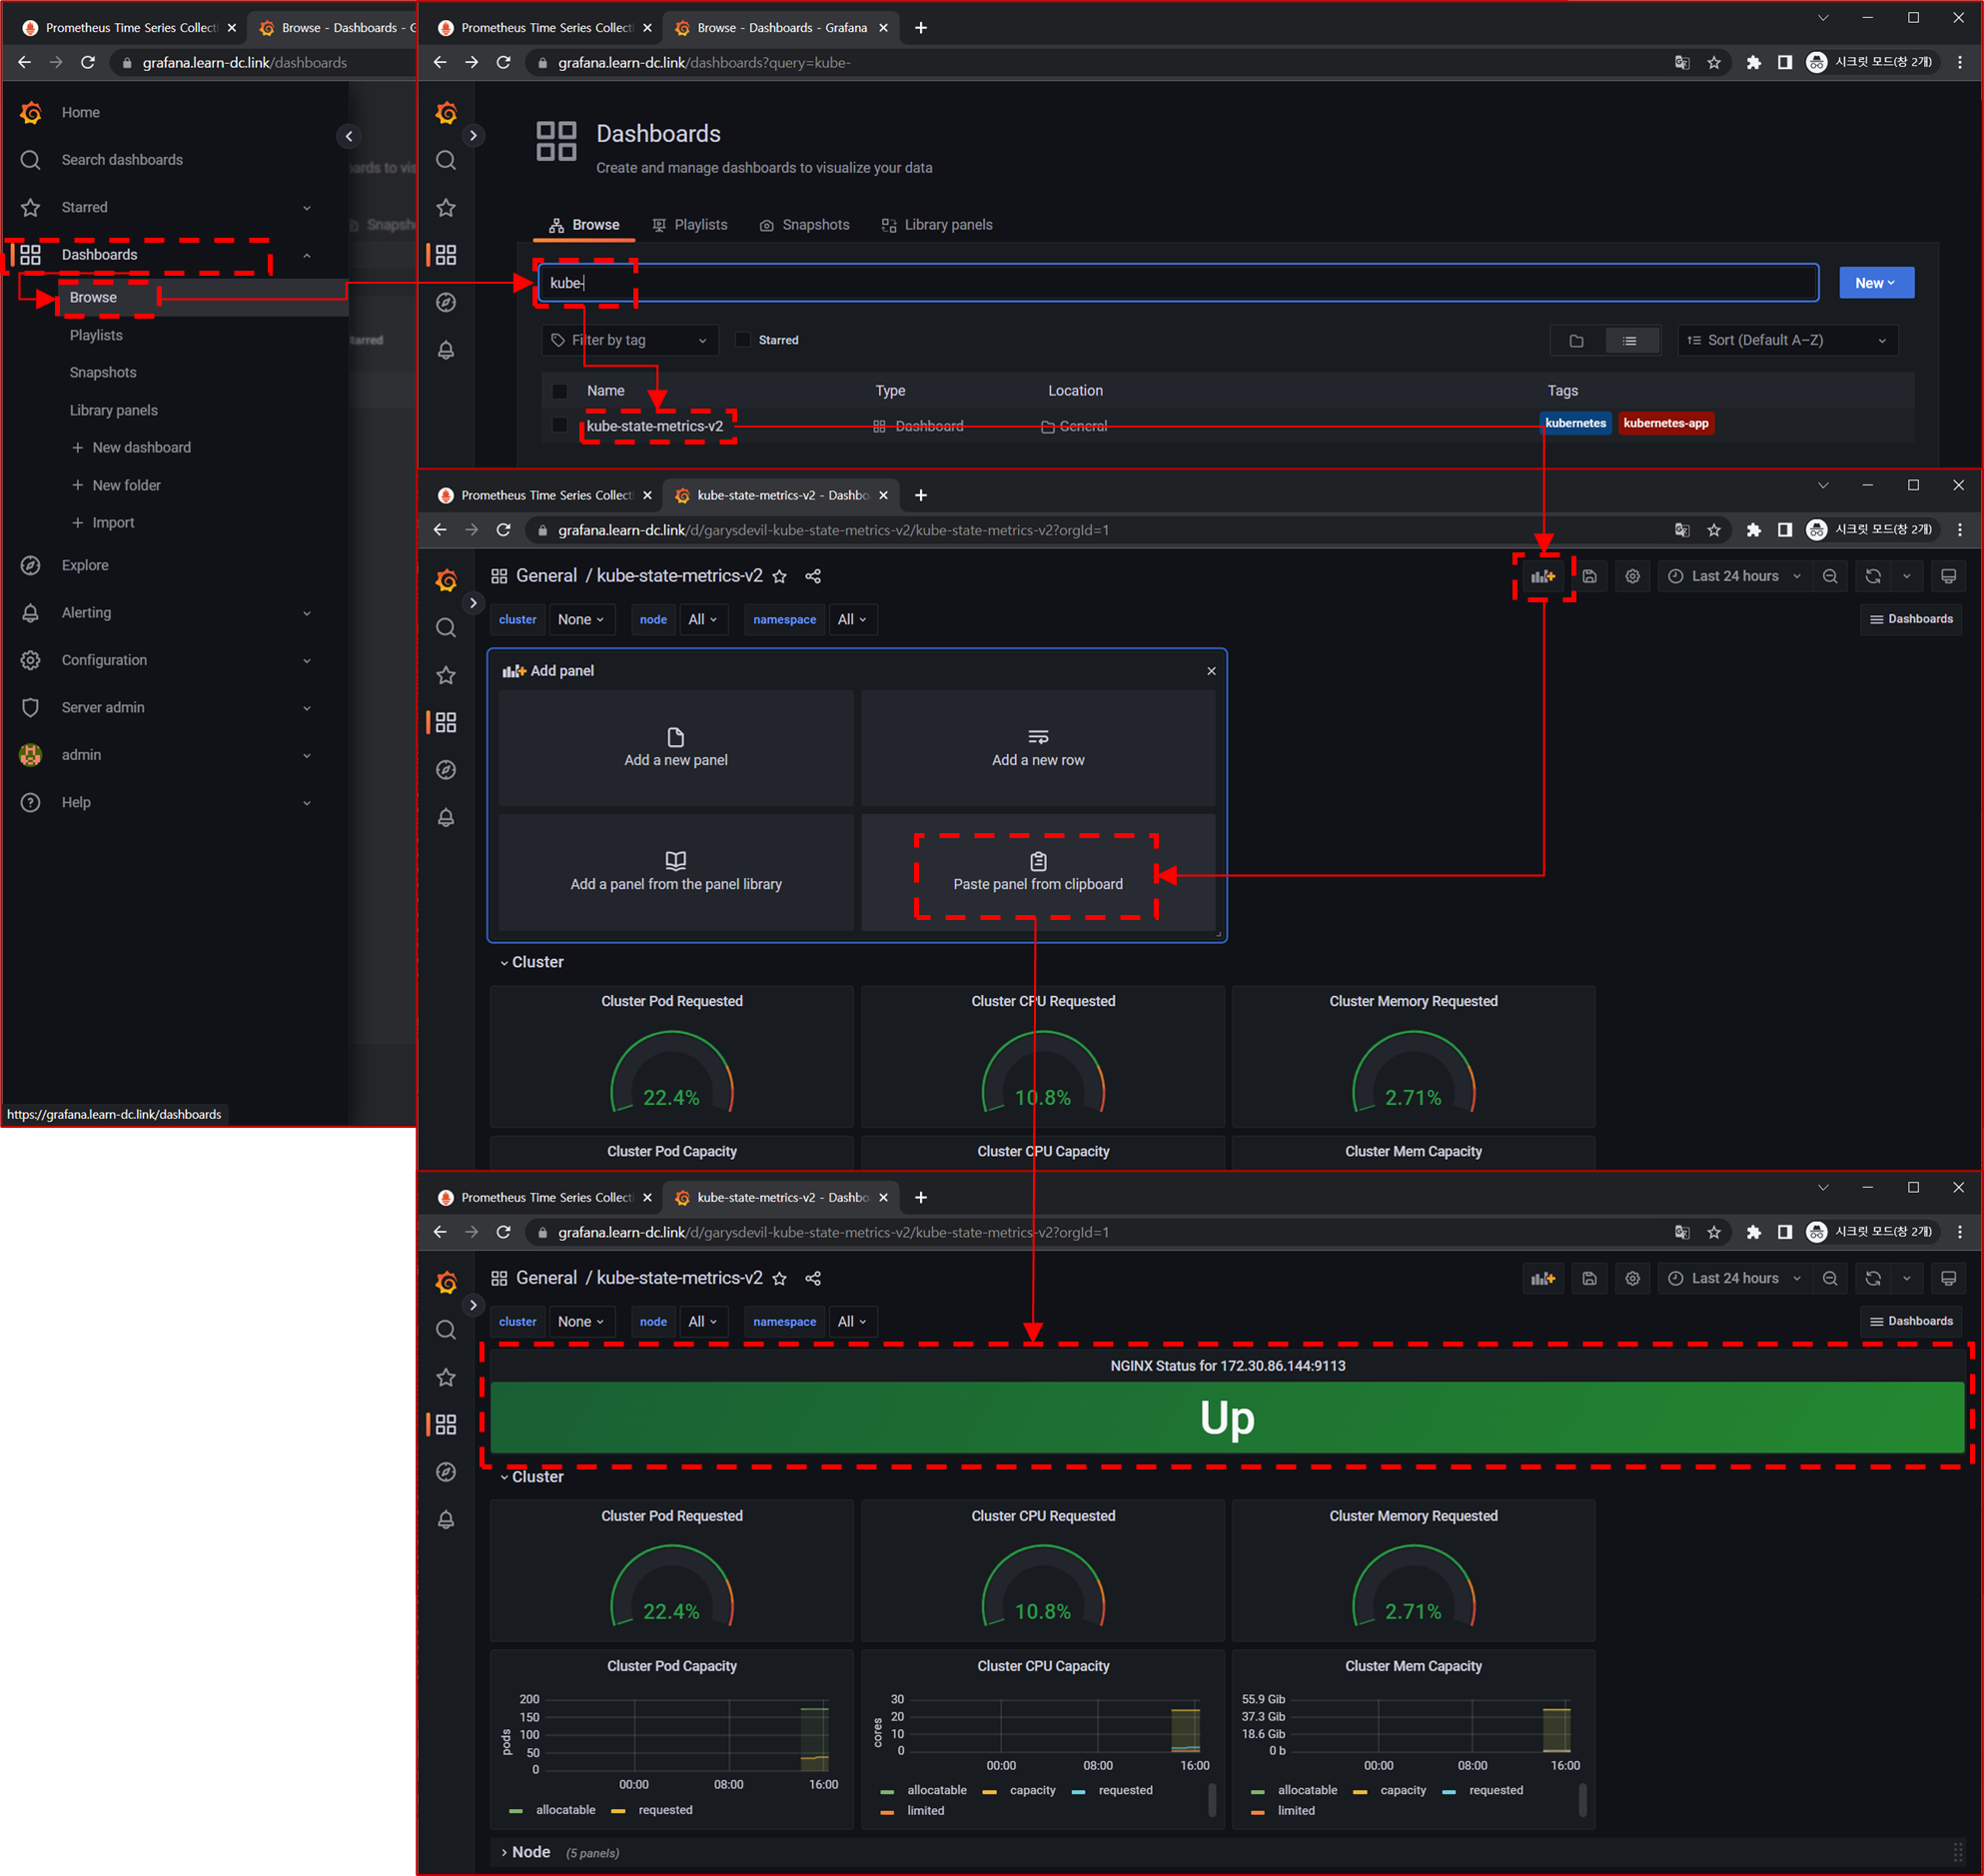Switch to the Library panels tab
Viewport: 1984px width, 1876px height.
coord(937,224)
